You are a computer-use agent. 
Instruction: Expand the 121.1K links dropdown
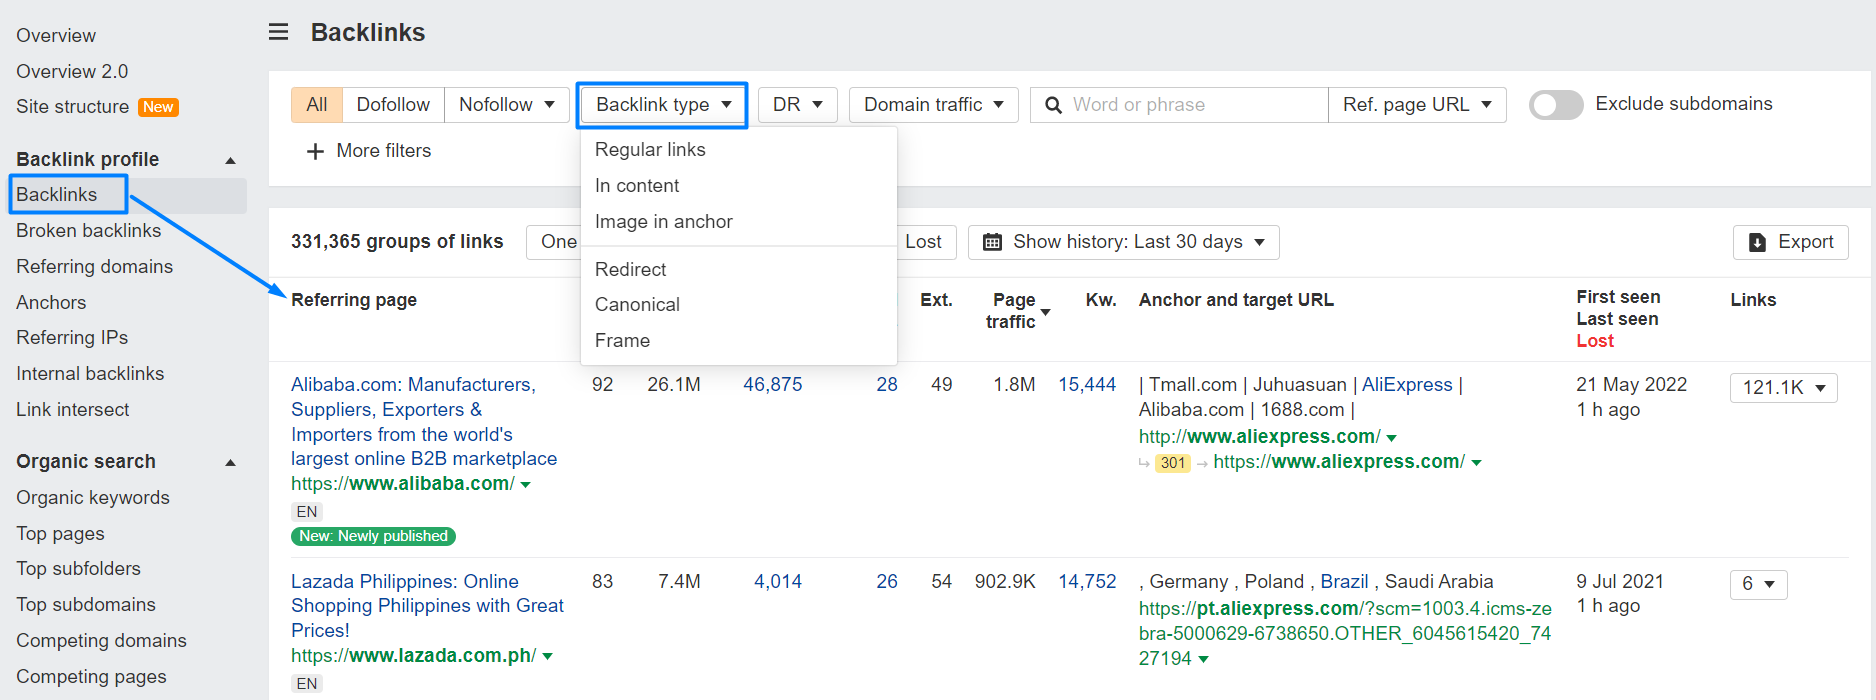(x=1783, y=388)
